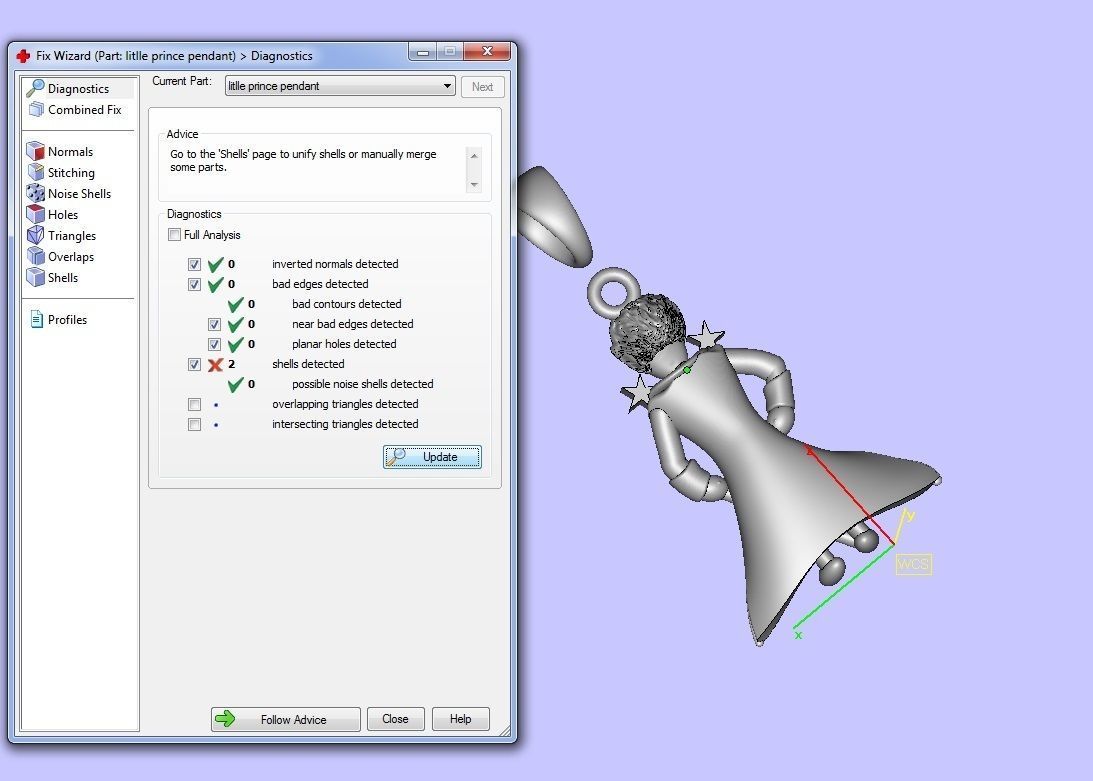Image resolution: width=1093 pixels, height=781 pixels.
Task: Click the Advice box scroll up arrow
Action: (x=474, y=155)
